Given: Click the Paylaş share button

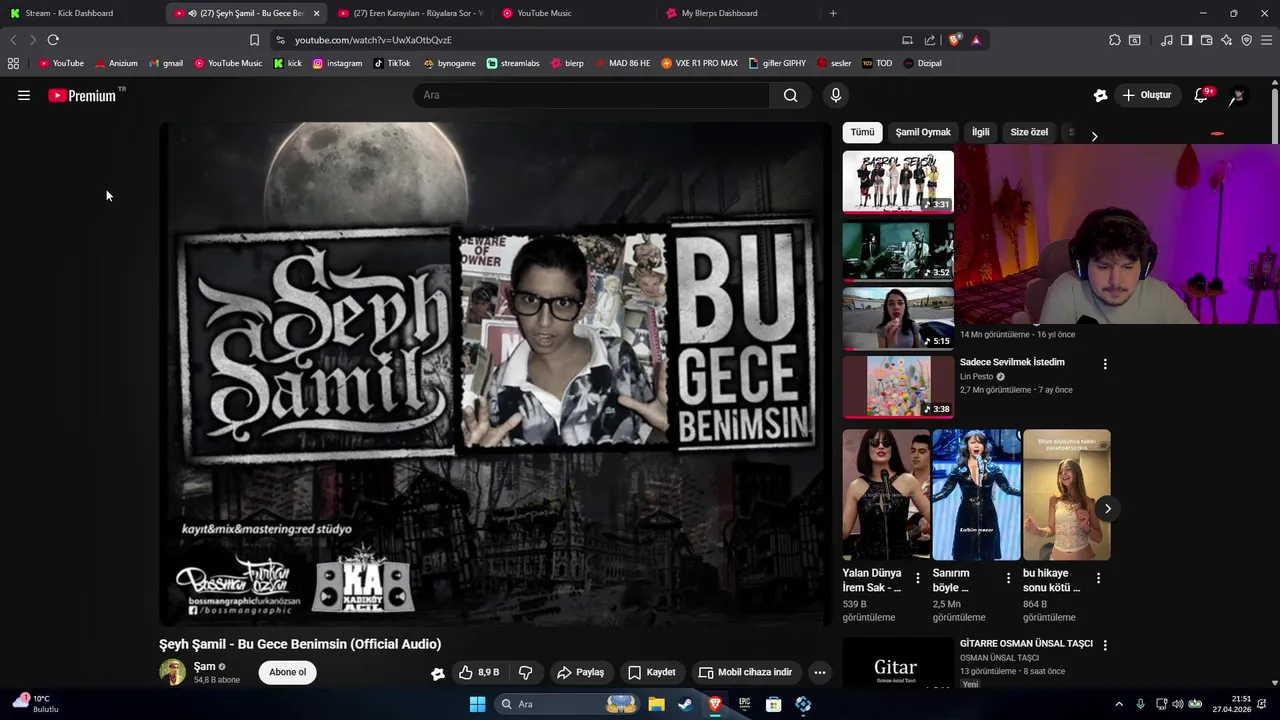Looking at the screenshot, I should click(581, 672).
